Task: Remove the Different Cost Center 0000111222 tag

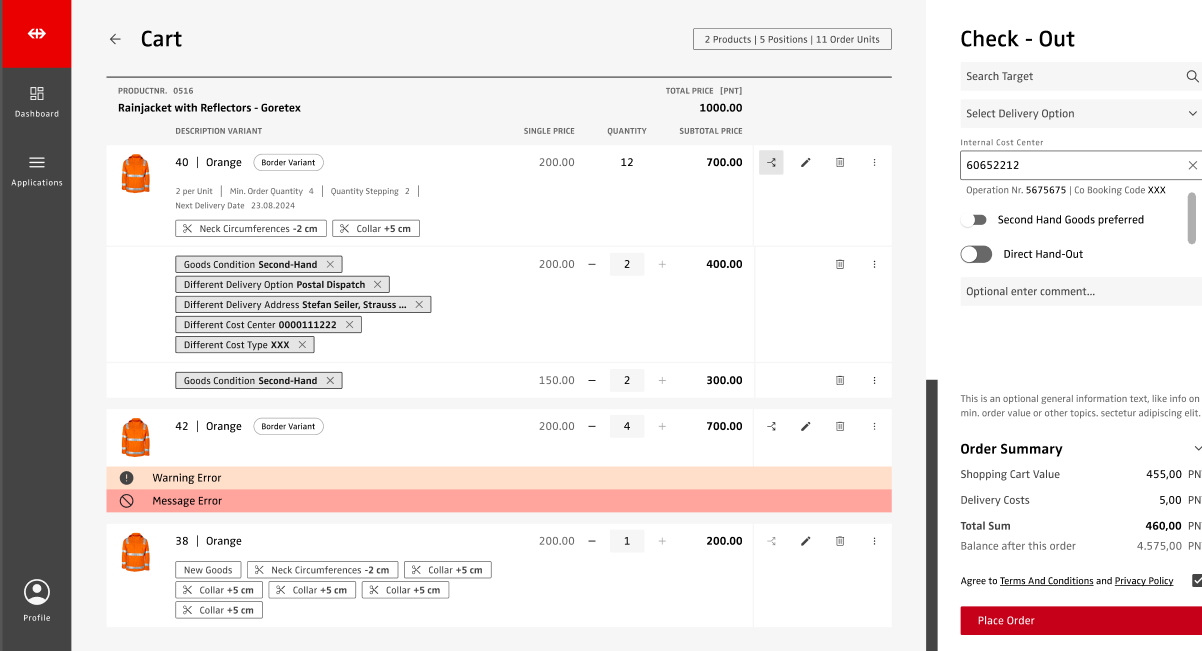Action: pos(349,325)
